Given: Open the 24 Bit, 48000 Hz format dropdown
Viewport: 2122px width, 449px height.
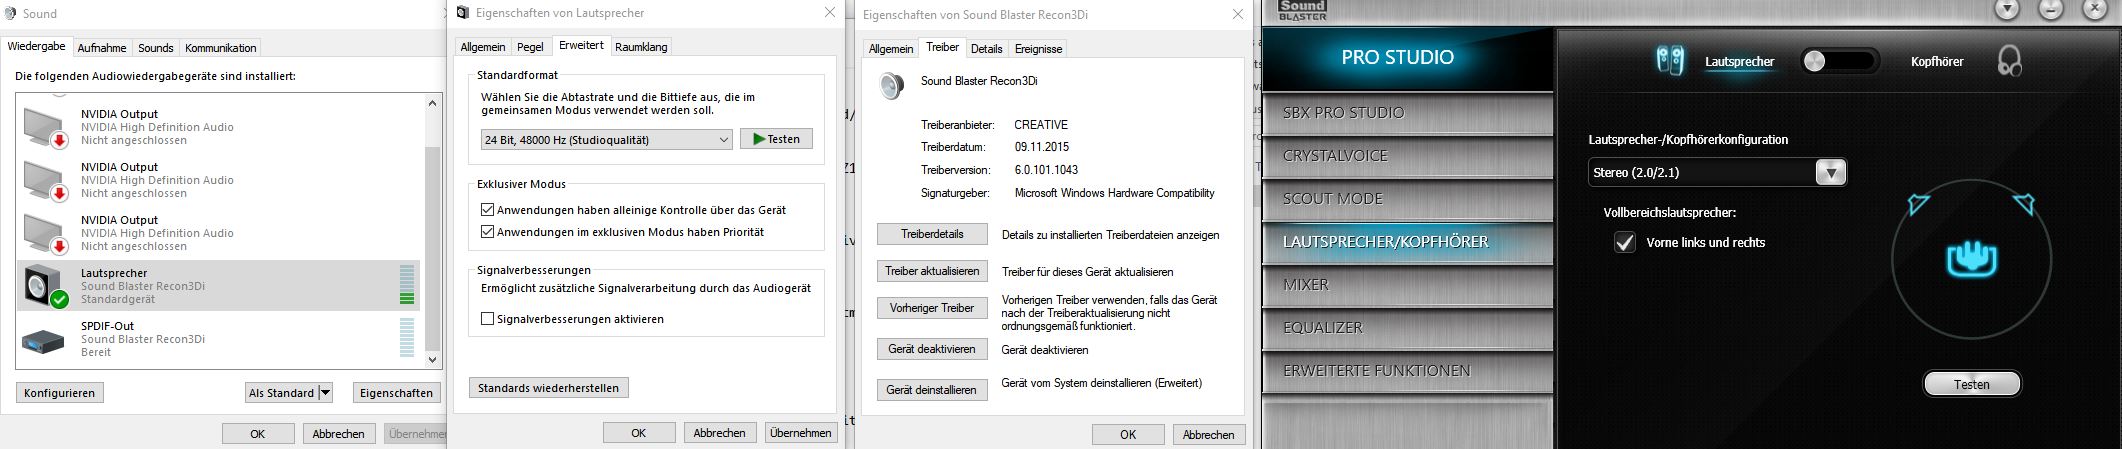Looking at the screenshot, I should point(606,140).
